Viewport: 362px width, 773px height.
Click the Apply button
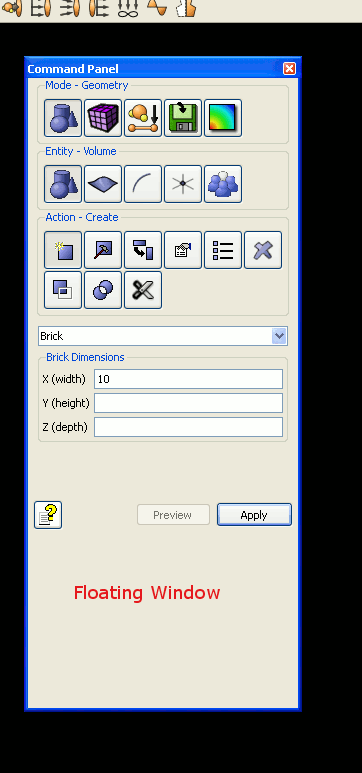click(x=254, y=515)
